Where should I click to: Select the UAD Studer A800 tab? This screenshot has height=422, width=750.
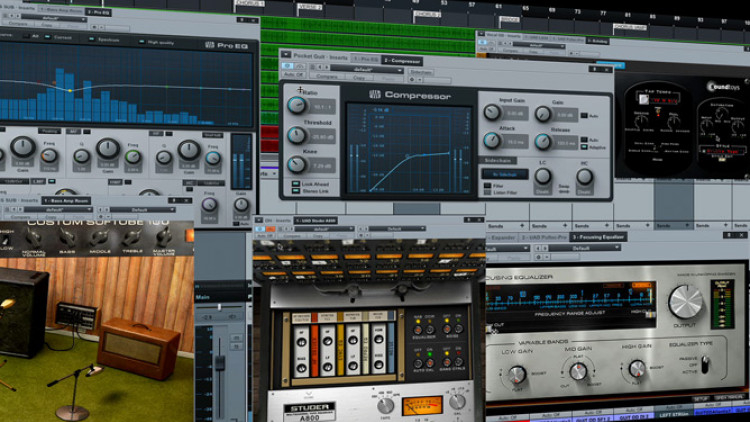[x=315, y=221]
